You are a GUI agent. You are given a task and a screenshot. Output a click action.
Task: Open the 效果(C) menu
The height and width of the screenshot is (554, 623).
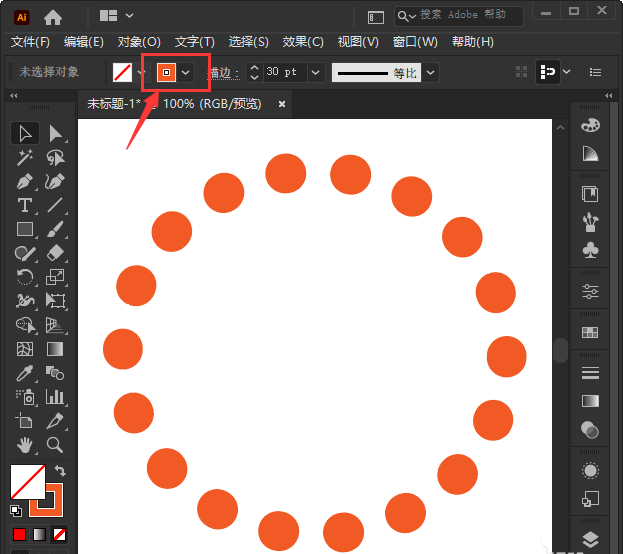point(303,42)
